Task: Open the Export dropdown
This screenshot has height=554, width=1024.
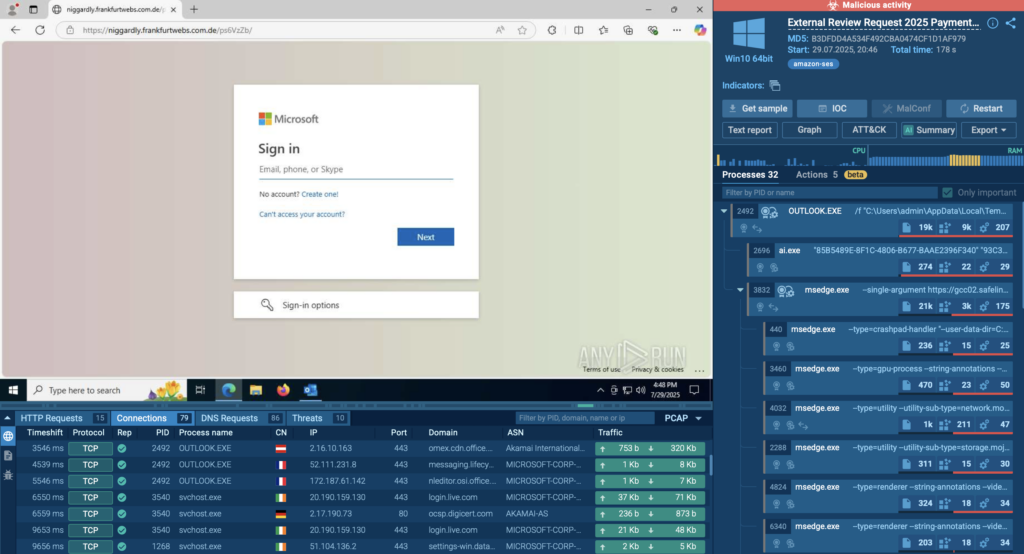Action: pyautogui.click(x=988, y=130)
